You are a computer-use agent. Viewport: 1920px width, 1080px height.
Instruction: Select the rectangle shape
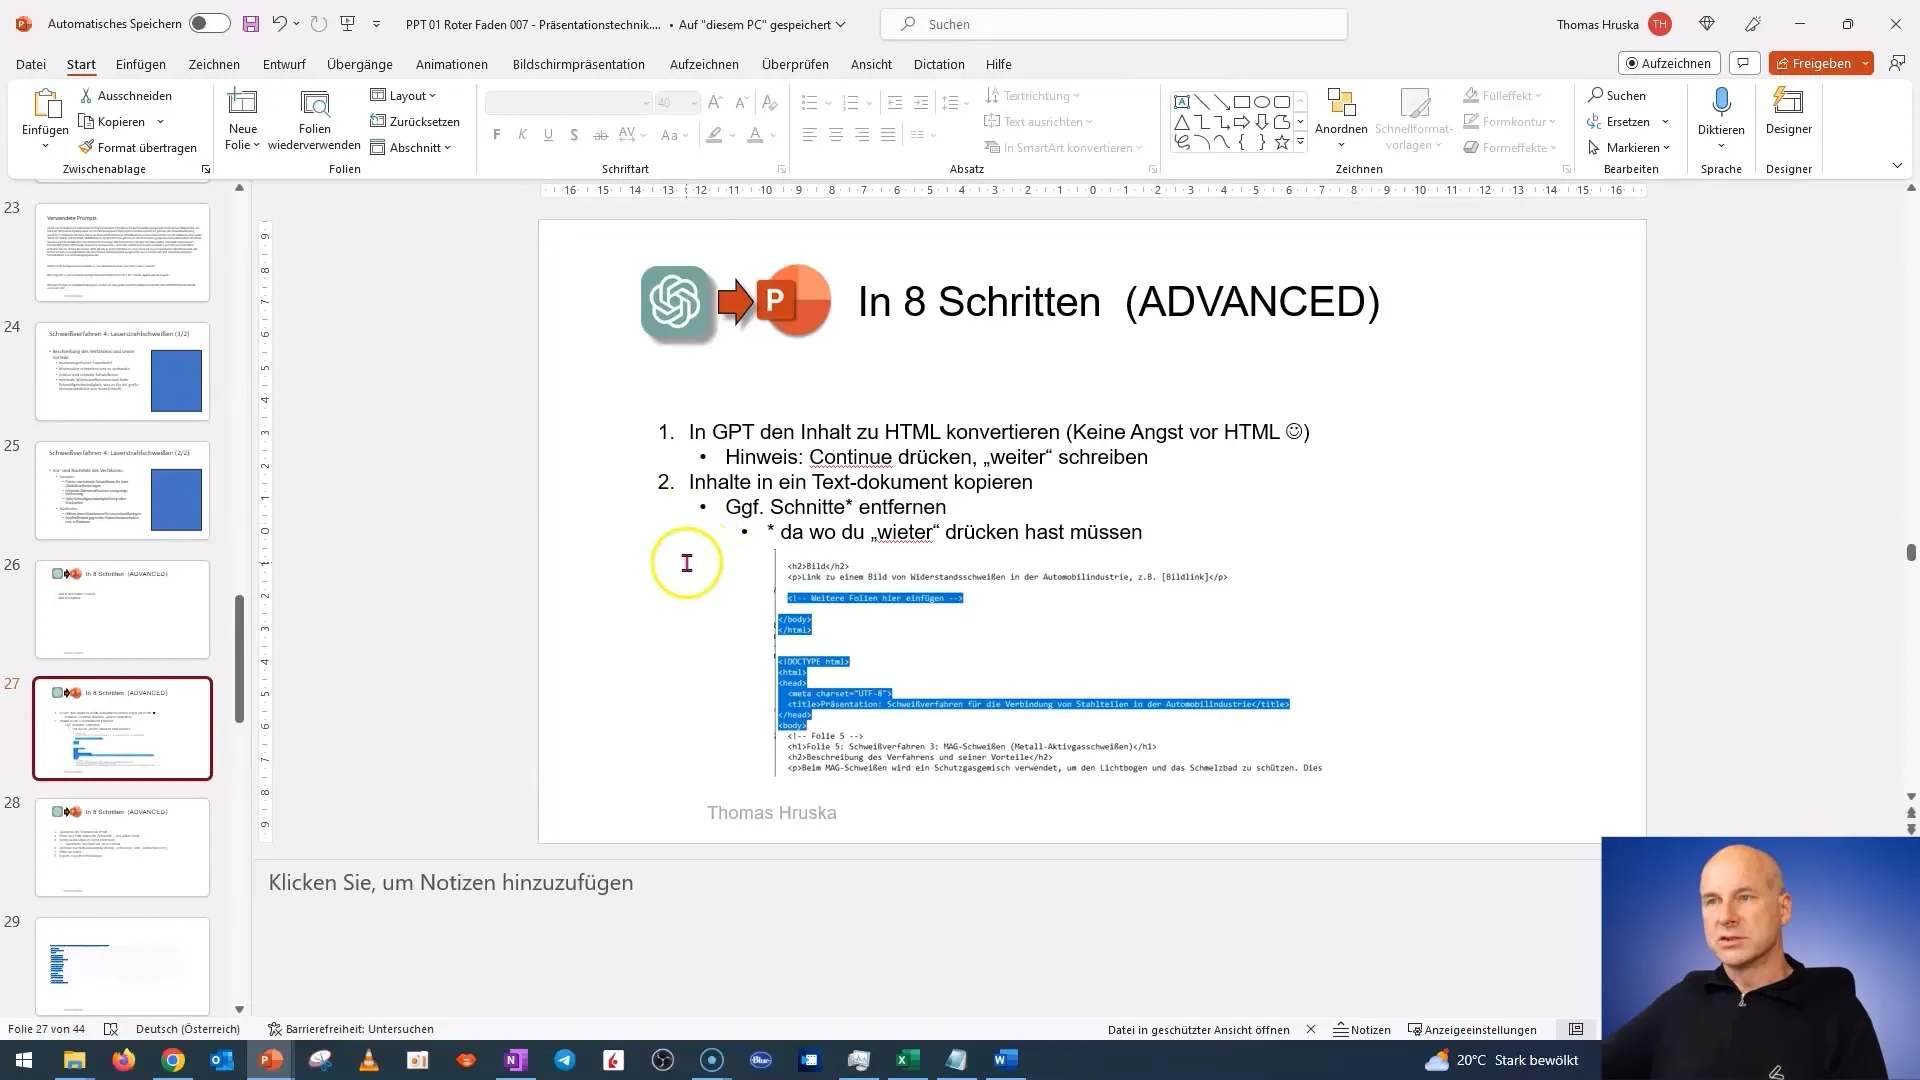(x=1242, y=102)
